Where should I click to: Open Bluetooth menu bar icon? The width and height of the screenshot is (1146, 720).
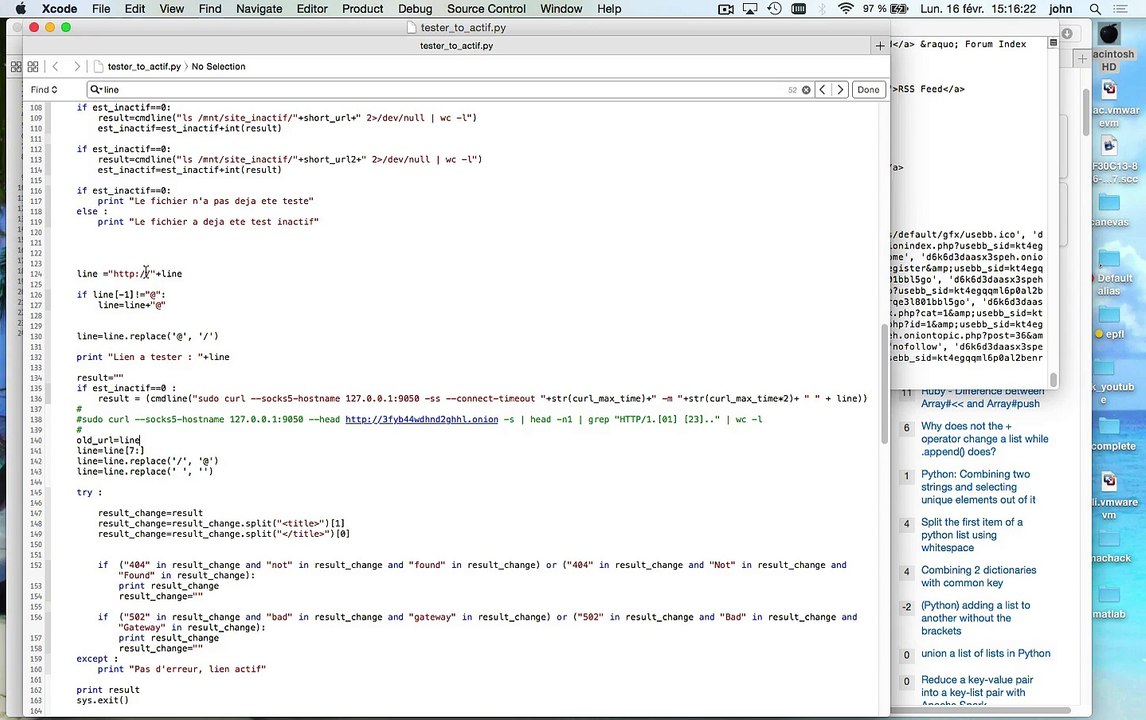822,9
